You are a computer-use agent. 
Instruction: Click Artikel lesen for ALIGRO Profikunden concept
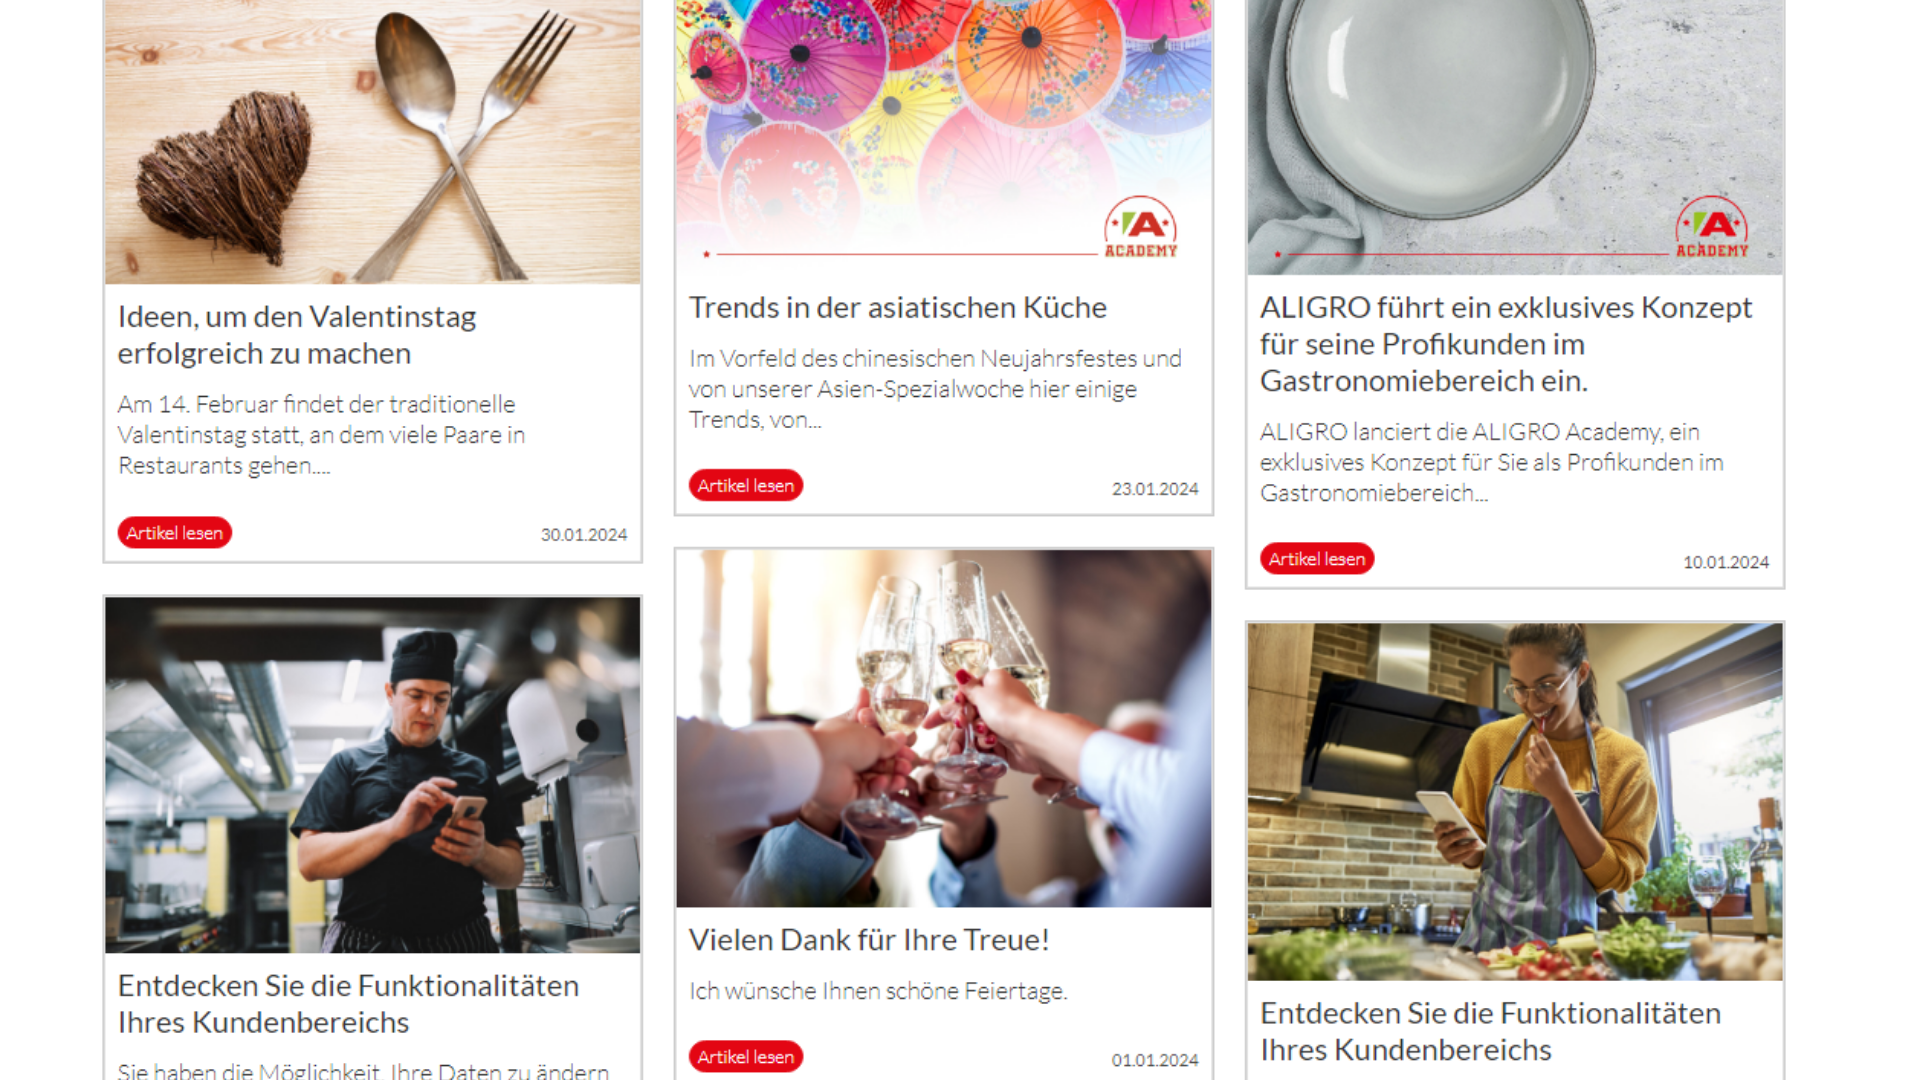click(x=1316, y=559)
